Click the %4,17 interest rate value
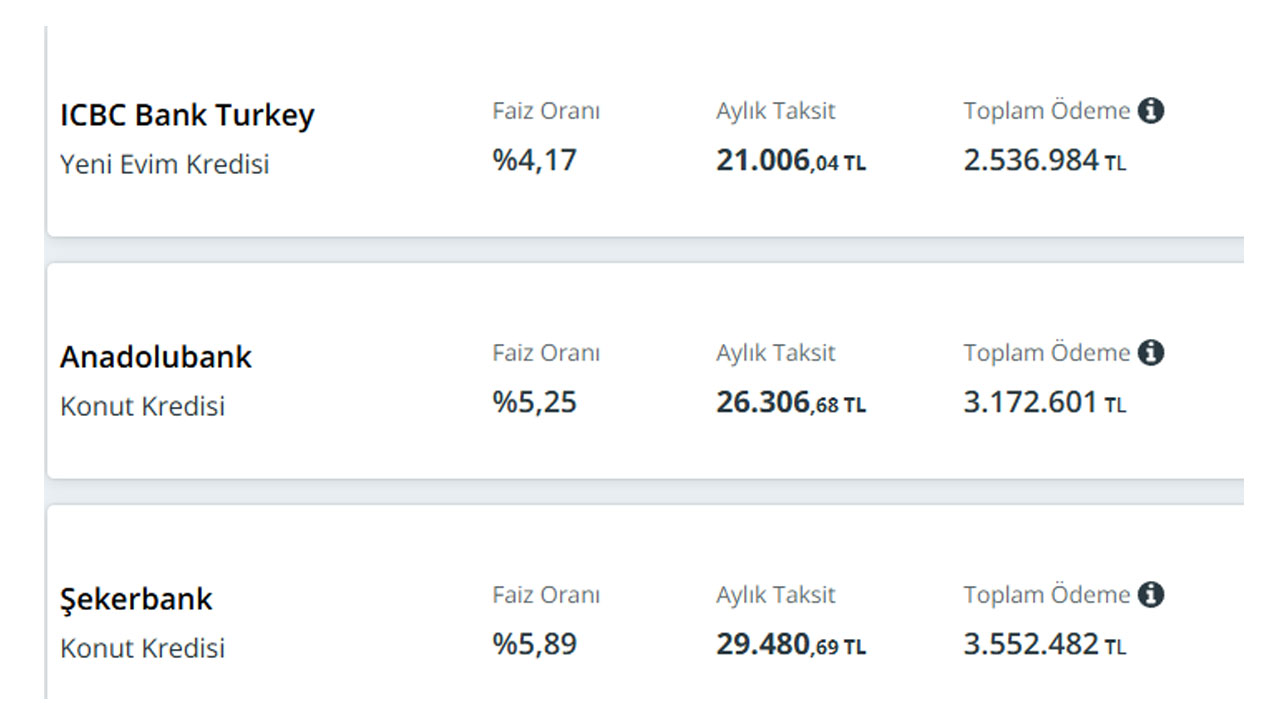This screenshot has height=720, width=1280. click(535, 160)
